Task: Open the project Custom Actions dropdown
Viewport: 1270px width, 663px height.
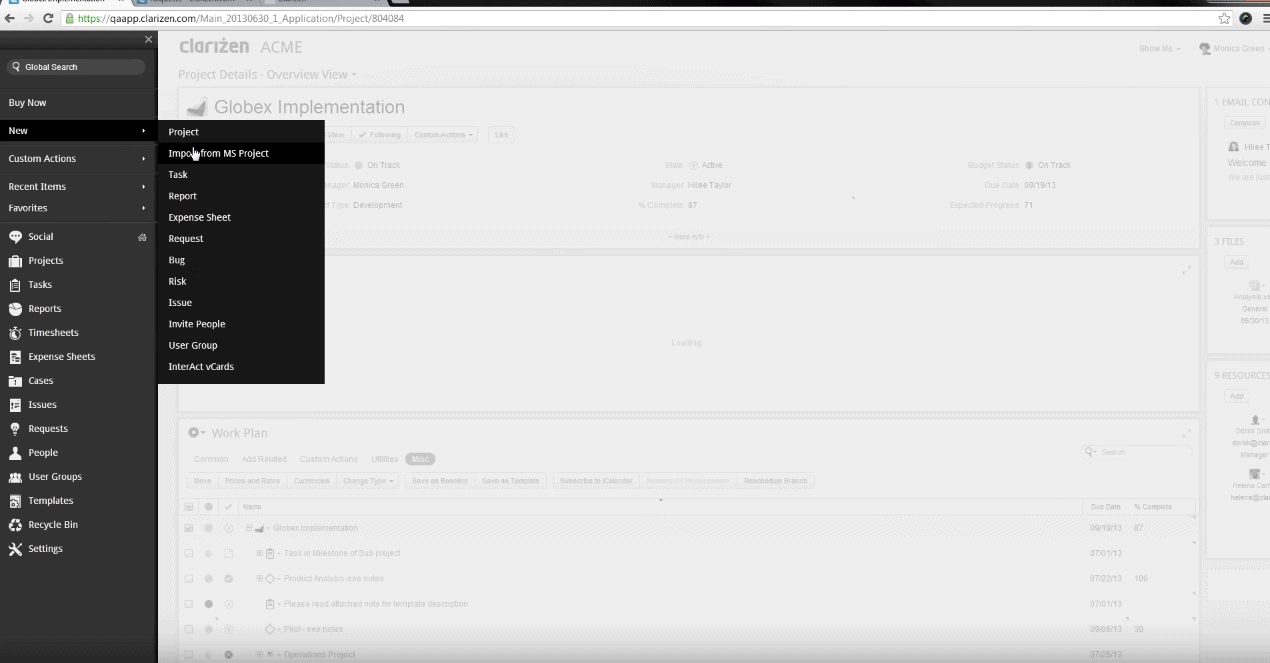Action: coord(444,135)
